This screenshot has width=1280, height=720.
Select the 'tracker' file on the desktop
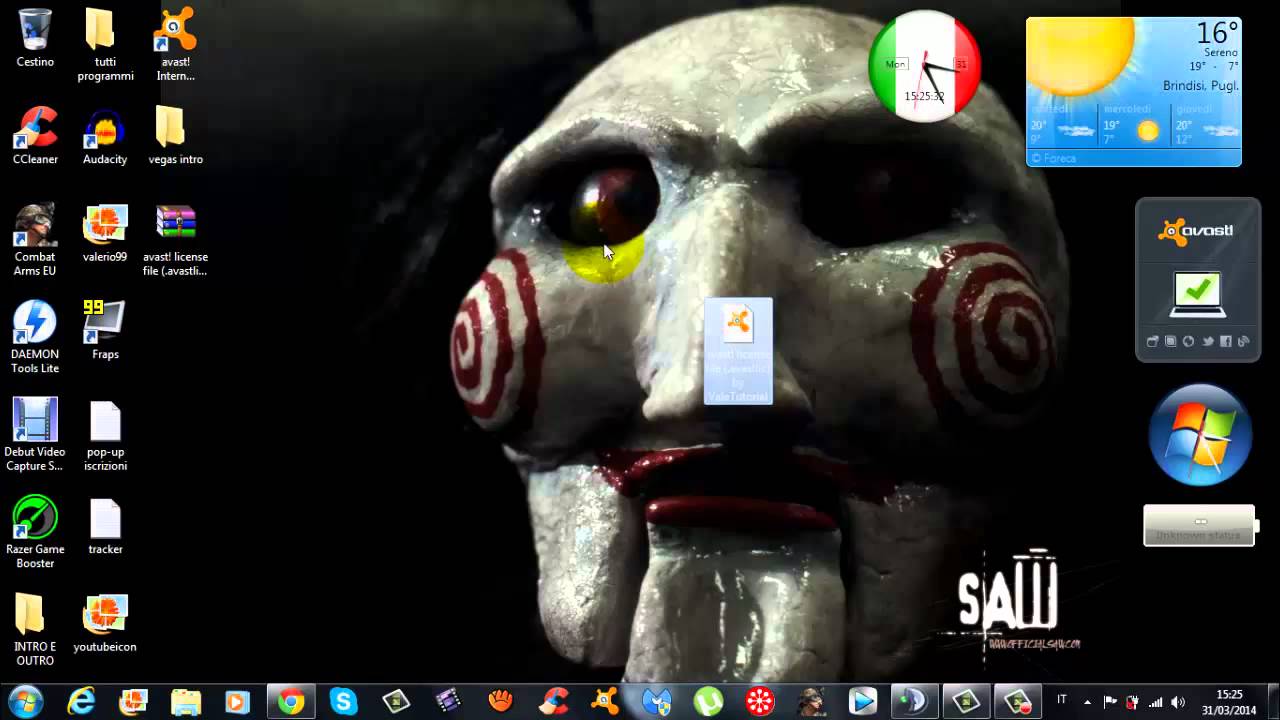click(105, 527)
